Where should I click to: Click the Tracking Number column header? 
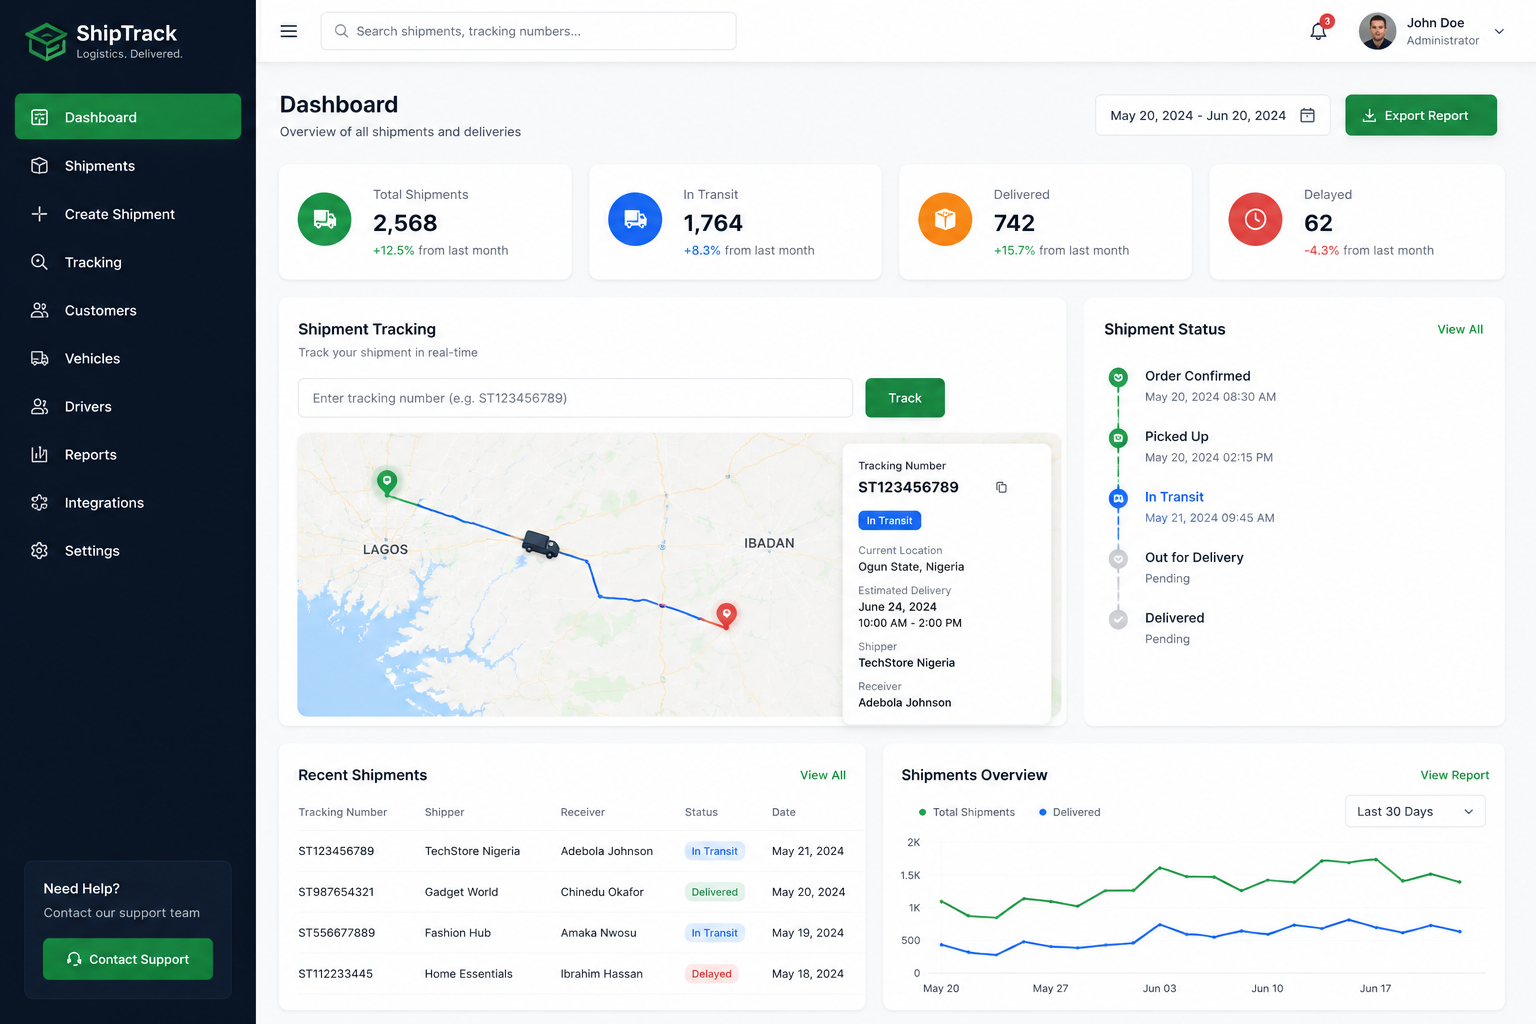coord(342,812)
